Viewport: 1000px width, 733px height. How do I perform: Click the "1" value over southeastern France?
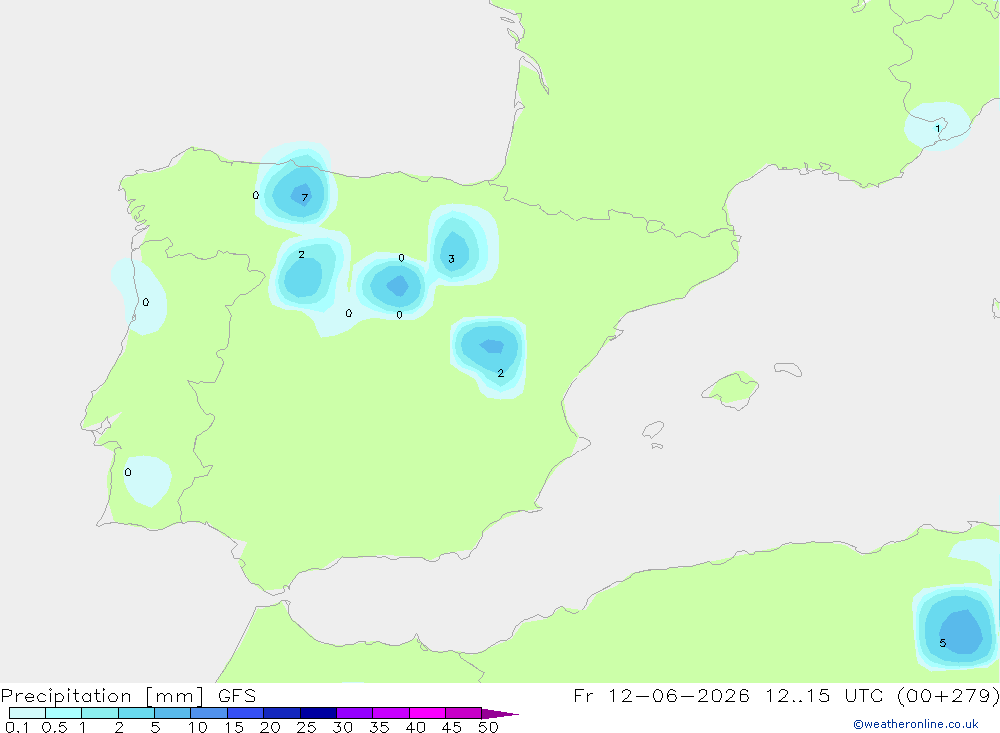tap(938, 129)
